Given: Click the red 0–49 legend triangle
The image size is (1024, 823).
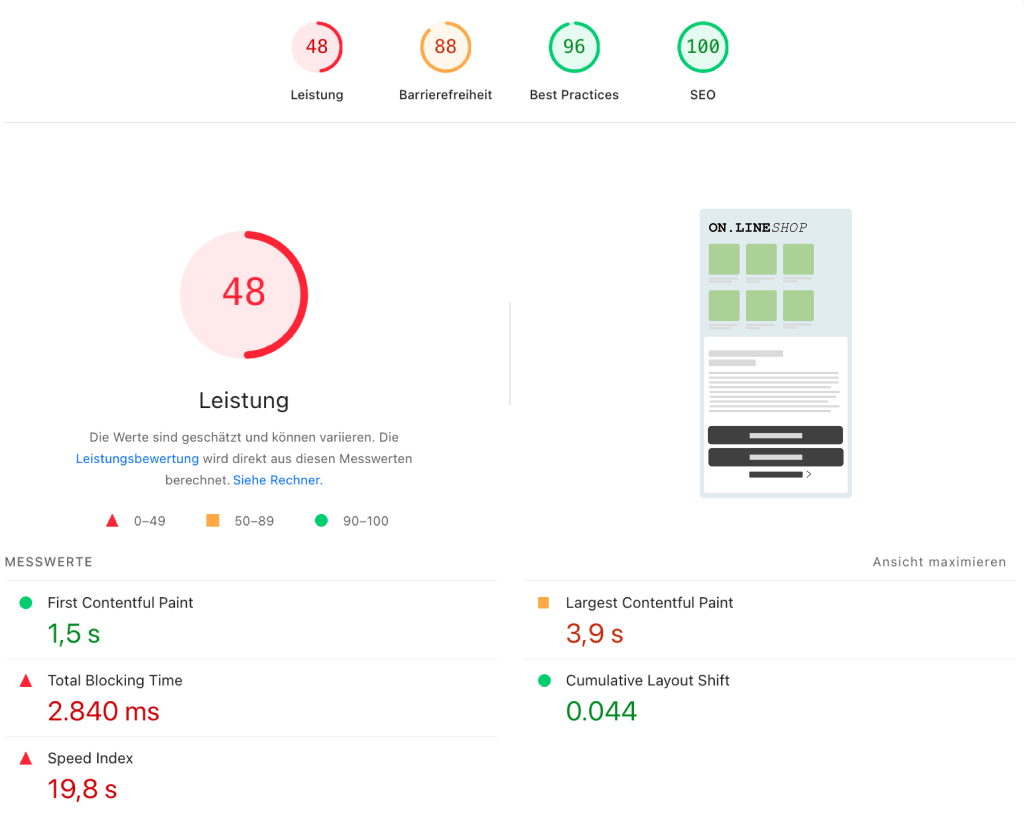Looking at the screenshot, I should click(113, 521).
